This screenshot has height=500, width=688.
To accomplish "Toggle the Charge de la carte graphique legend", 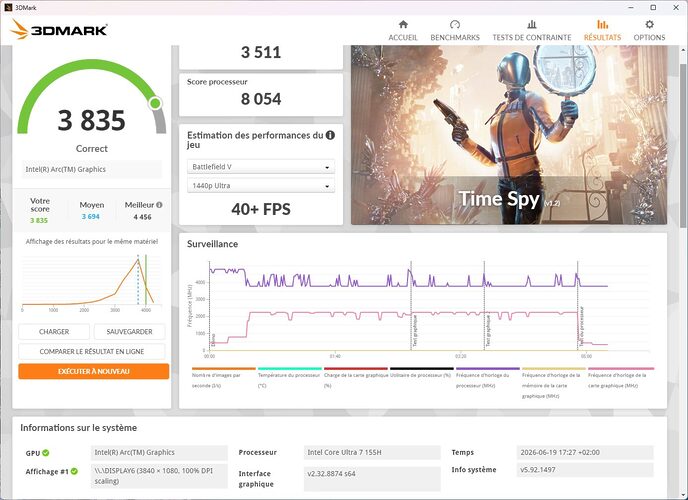I will [355, 378].
